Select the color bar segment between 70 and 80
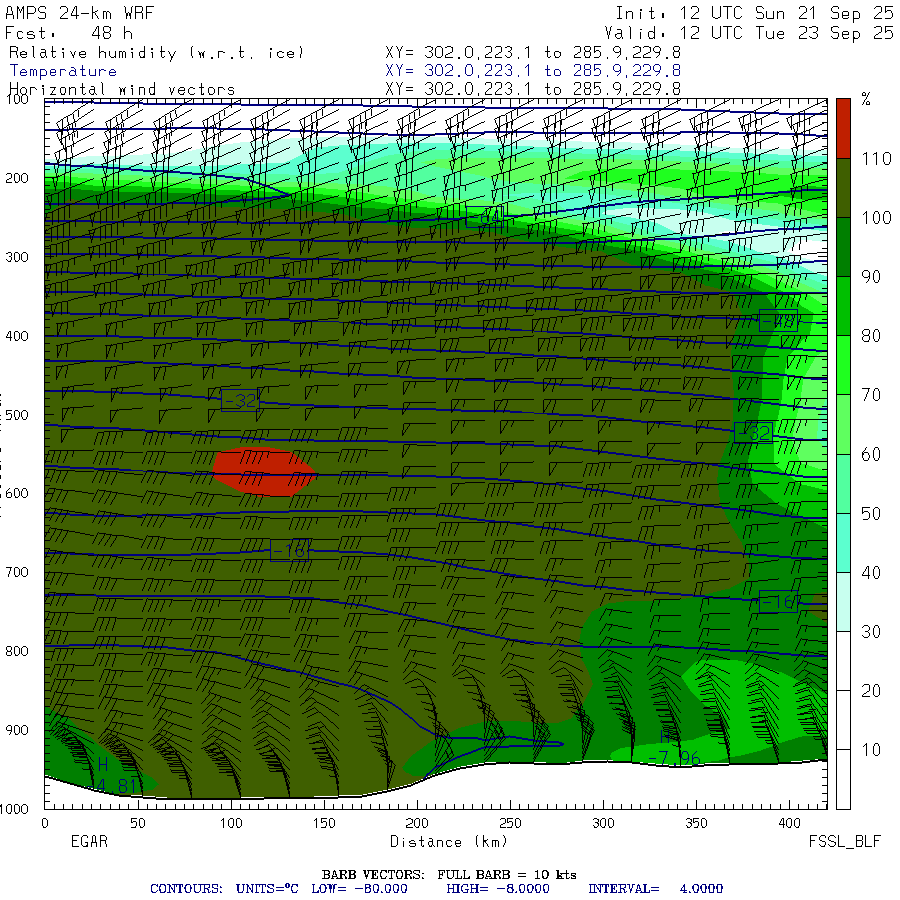Viewport: 900px width, 900px height. pos(843,365)
